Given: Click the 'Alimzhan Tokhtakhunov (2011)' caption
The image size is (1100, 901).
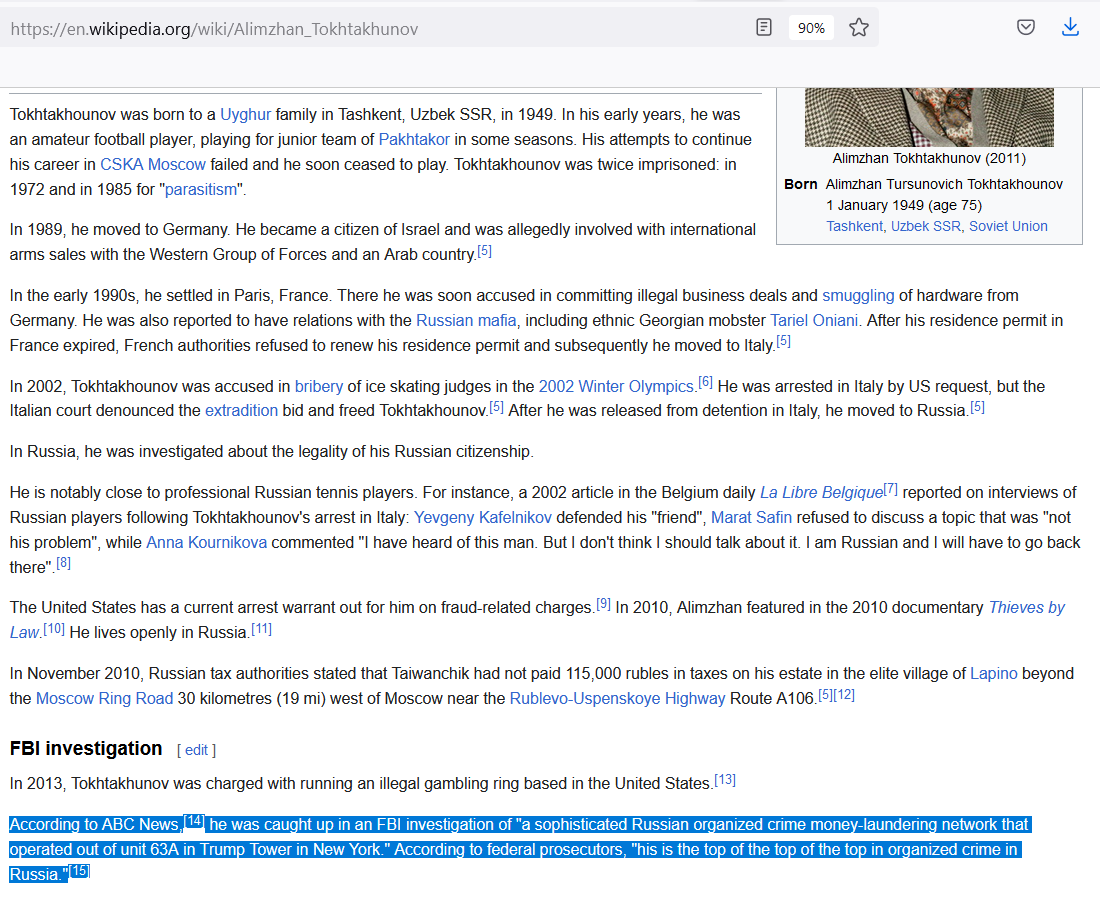Looking at the screenshot, I should pos(929,159).
